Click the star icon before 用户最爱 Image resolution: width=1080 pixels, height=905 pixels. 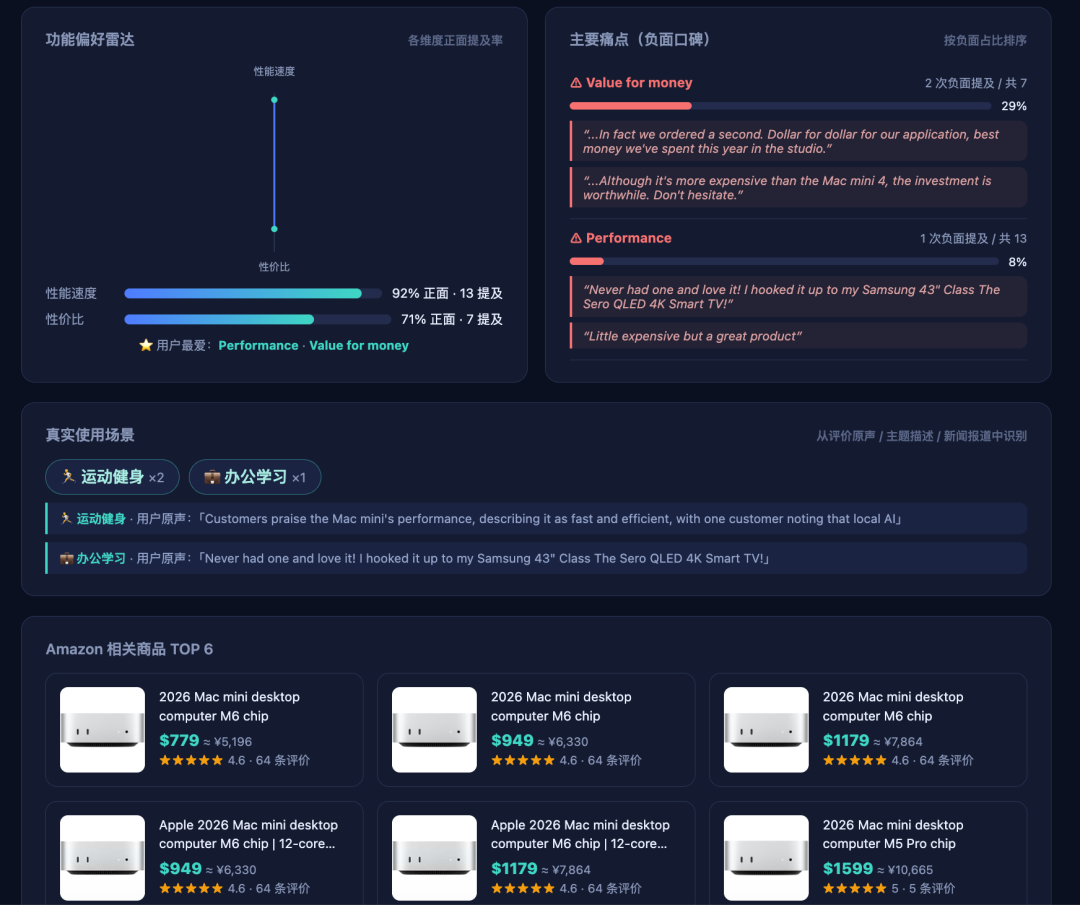pyautogui.click(x=146, y=345)
